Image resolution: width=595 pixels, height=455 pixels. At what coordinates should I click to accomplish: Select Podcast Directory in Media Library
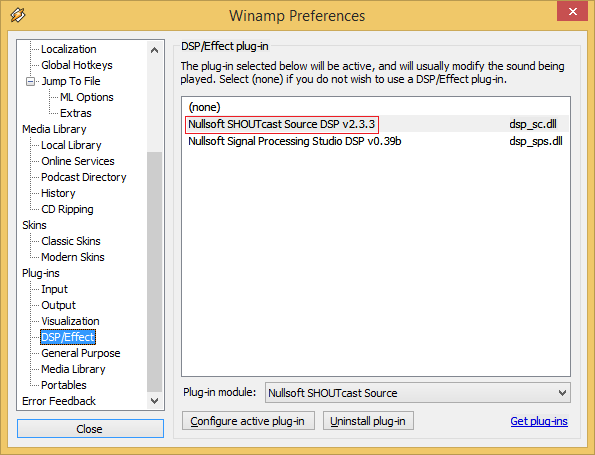point(83,177)
